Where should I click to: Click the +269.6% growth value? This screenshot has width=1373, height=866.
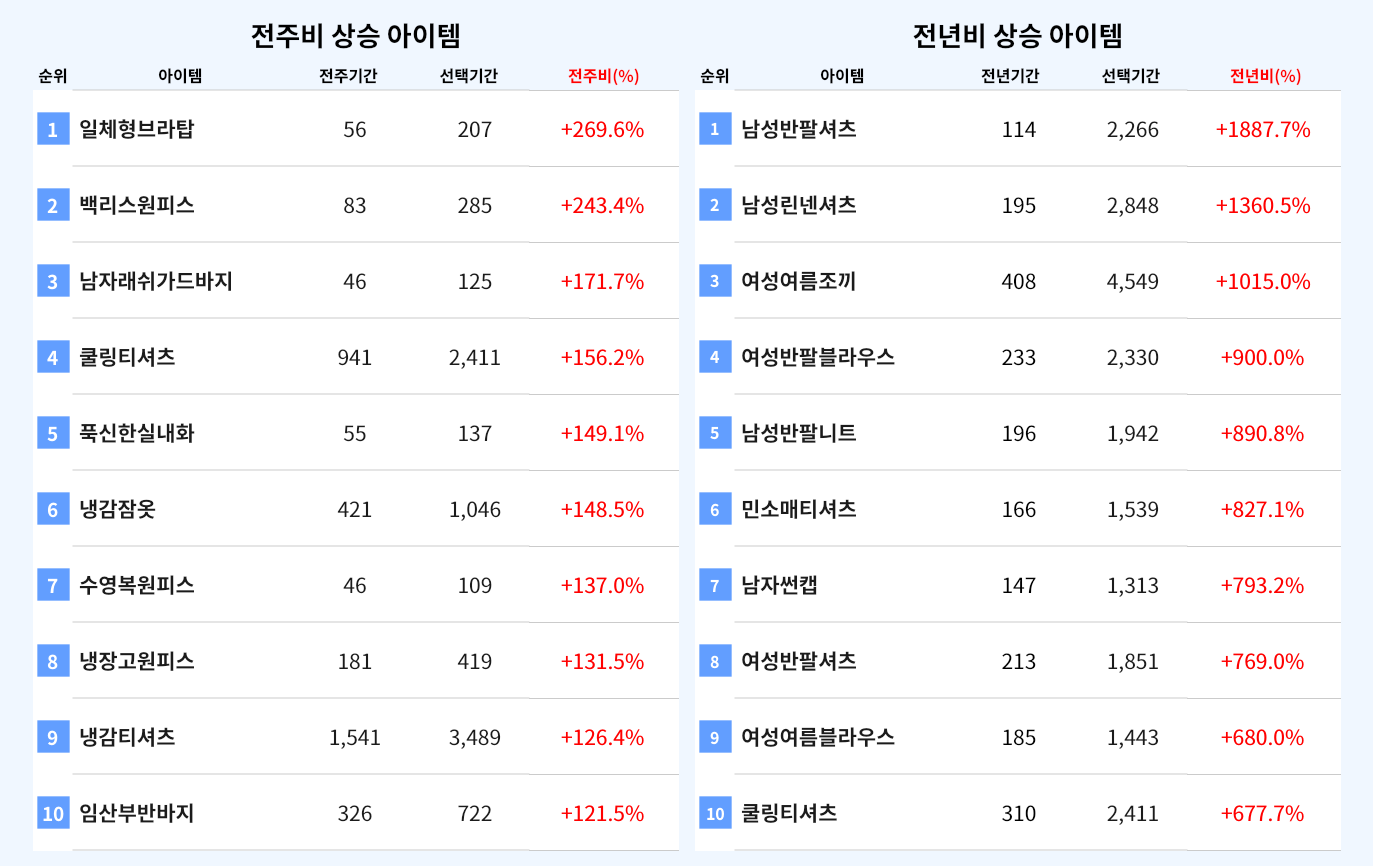pos(602,129)
